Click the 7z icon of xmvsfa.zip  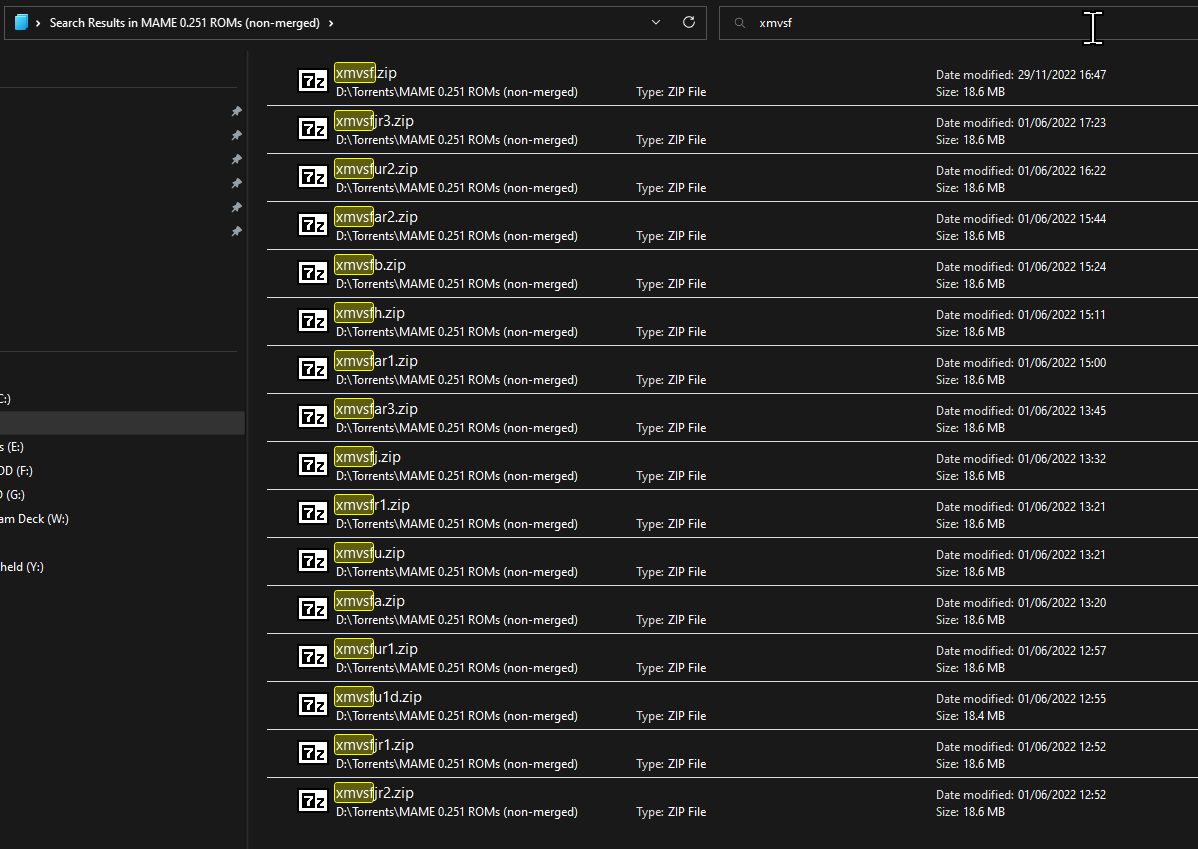[312, 609]
